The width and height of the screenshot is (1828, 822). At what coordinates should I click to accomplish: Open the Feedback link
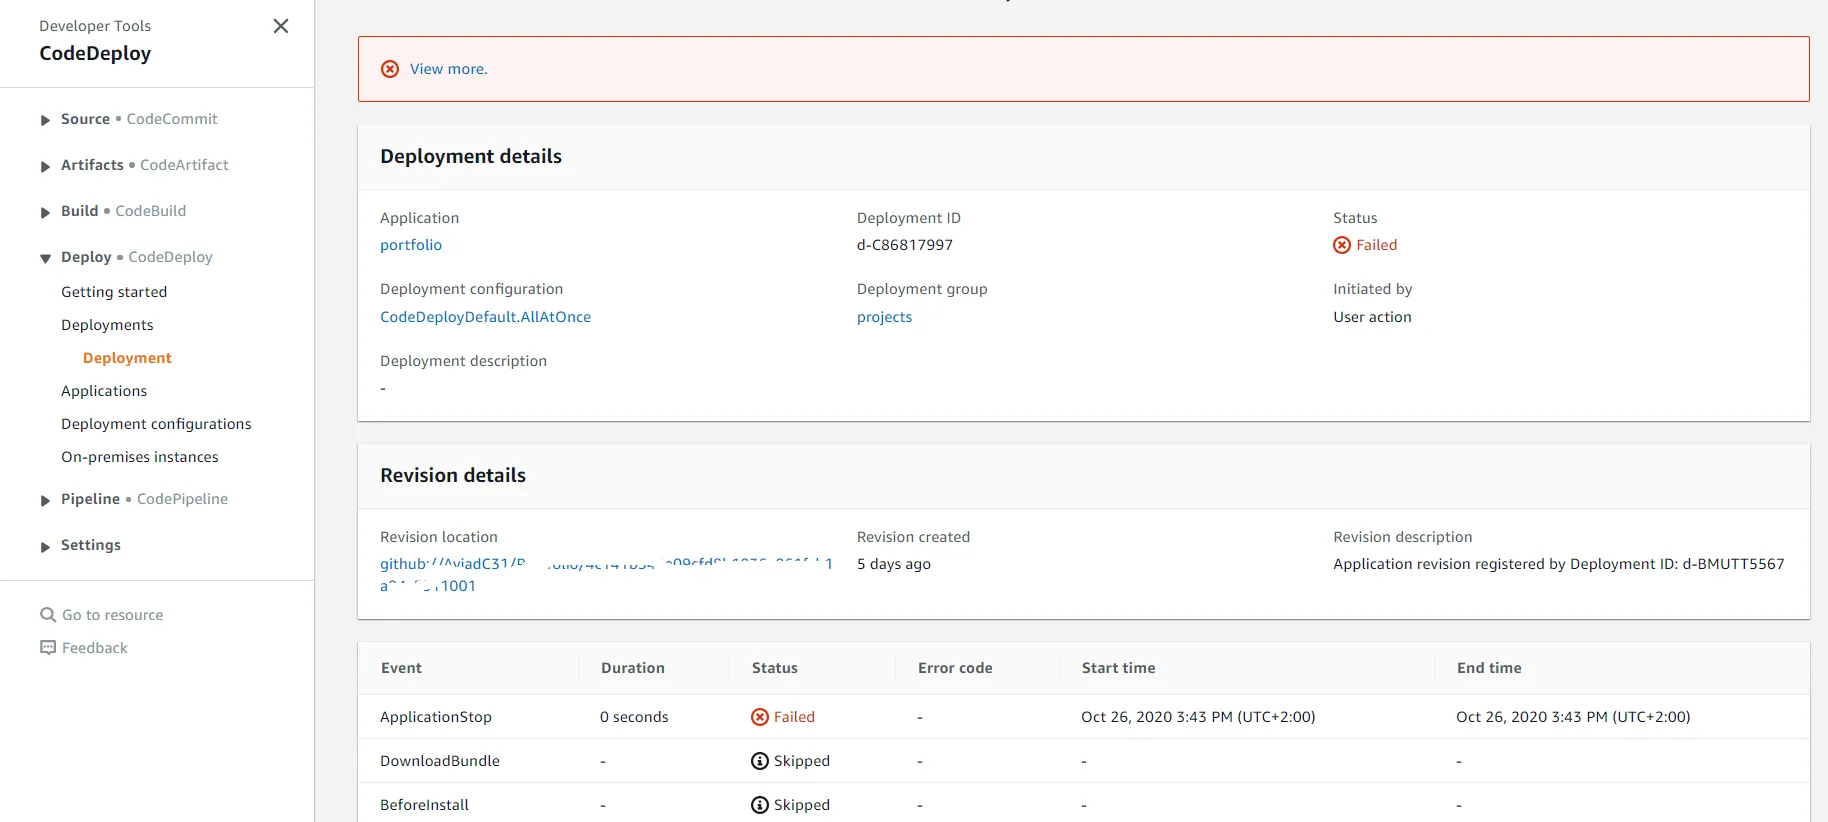(95, 648)
